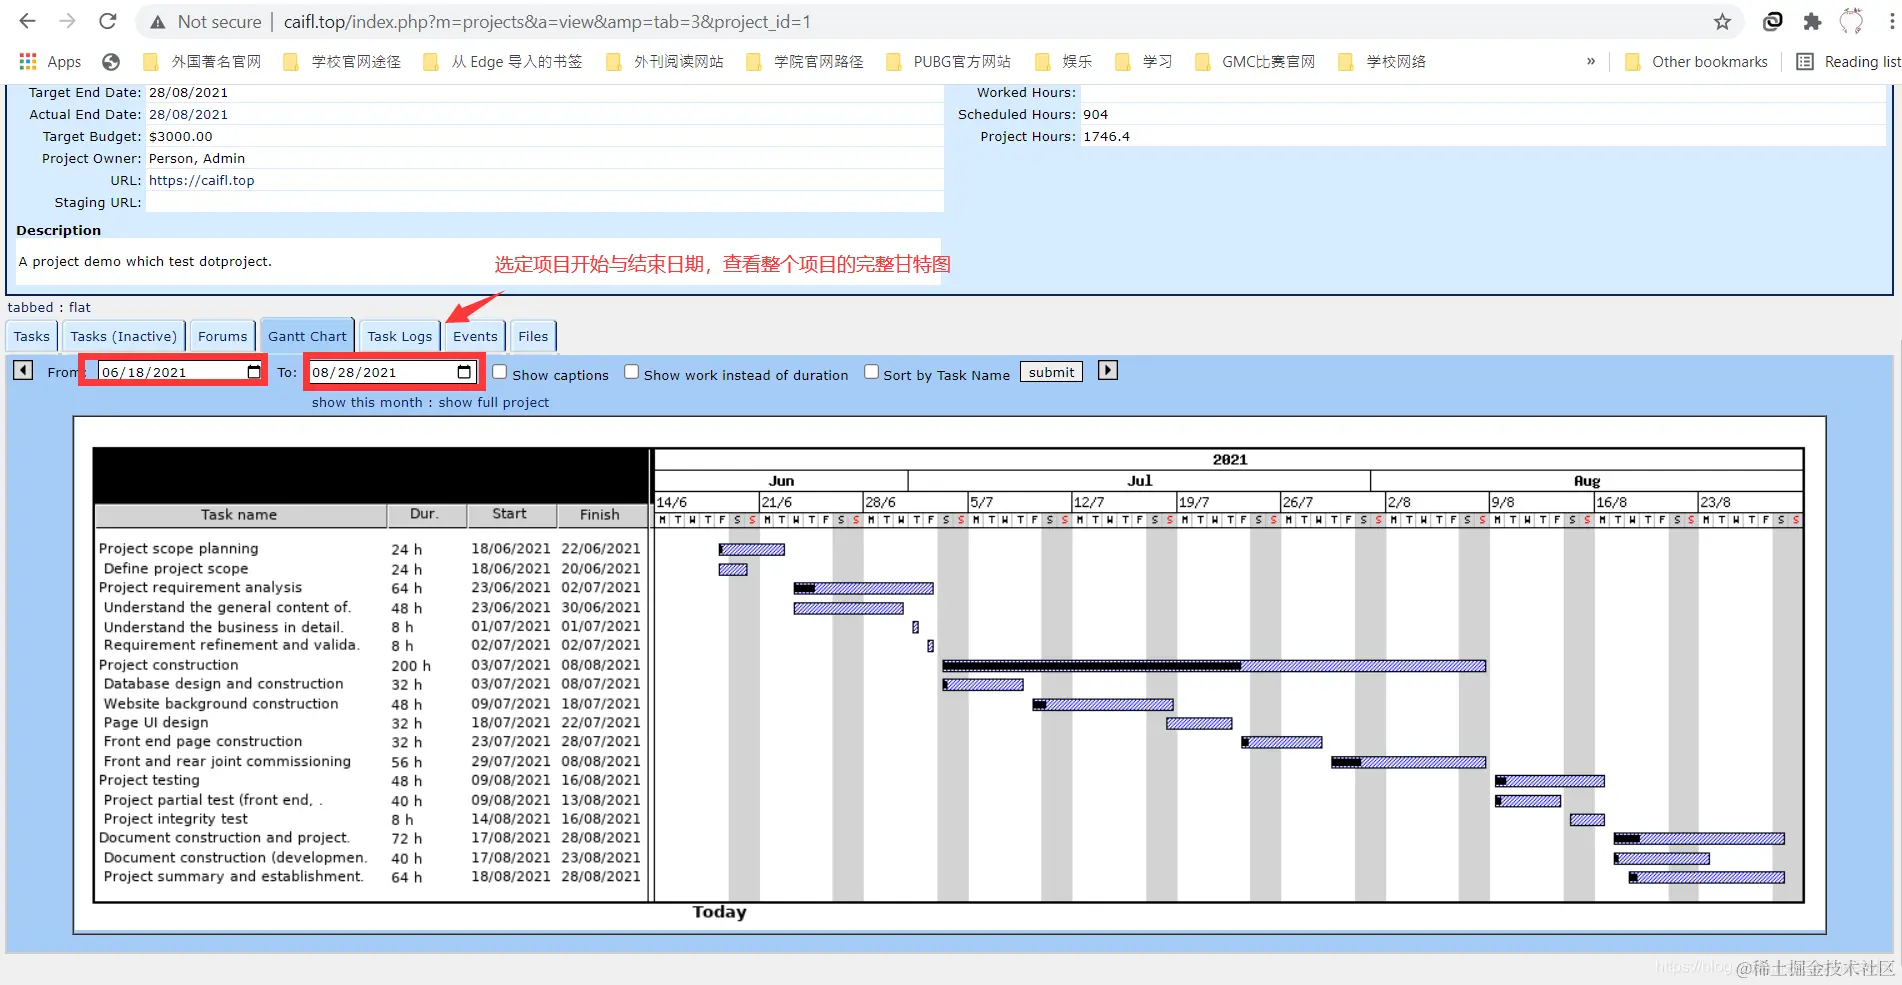Open the 学校官网途径 bookmark folder
Viewport: 1902px width, 985px height.
point(342,62)
